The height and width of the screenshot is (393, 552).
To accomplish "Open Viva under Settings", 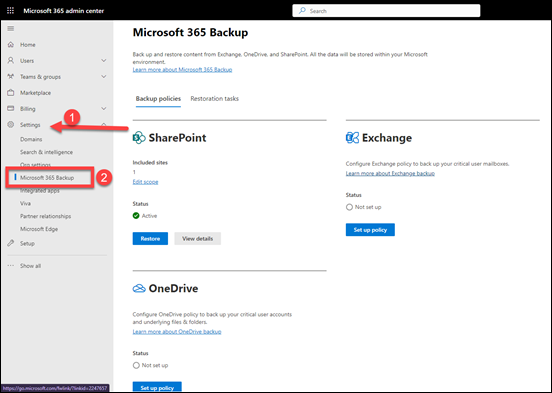I will point(25,203).
